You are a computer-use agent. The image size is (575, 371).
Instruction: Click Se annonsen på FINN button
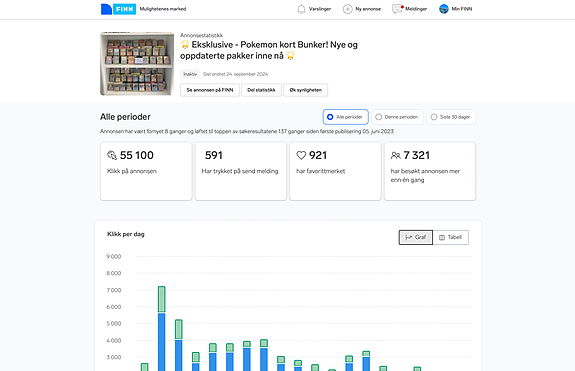(x=210, y=90)
